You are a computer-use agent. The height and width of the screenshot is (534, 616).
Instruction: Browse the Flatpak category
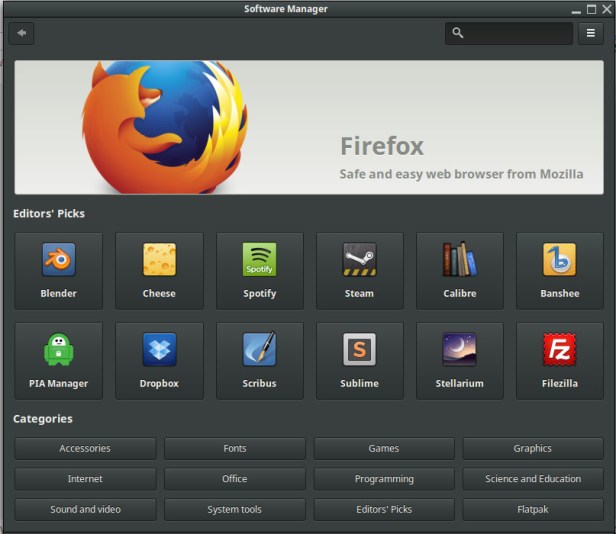pyautogui.click(x=532, y=509)
